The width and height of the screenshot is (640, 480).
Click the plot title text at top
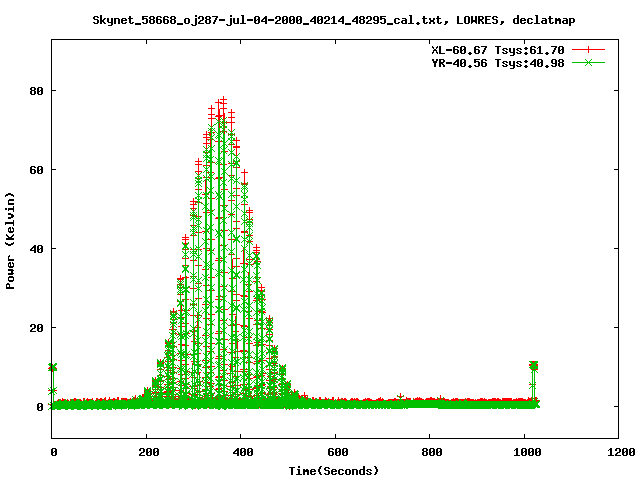click(333, 20)
